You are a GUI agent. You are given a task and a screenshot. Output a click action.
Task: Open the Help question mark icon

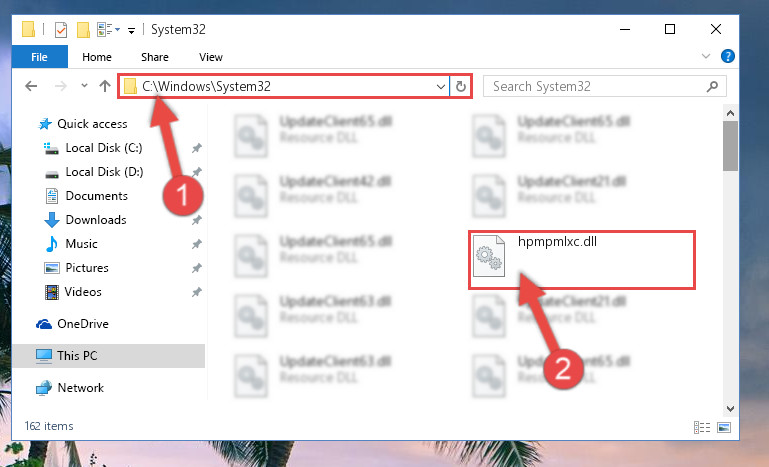(x=728, y=56)
